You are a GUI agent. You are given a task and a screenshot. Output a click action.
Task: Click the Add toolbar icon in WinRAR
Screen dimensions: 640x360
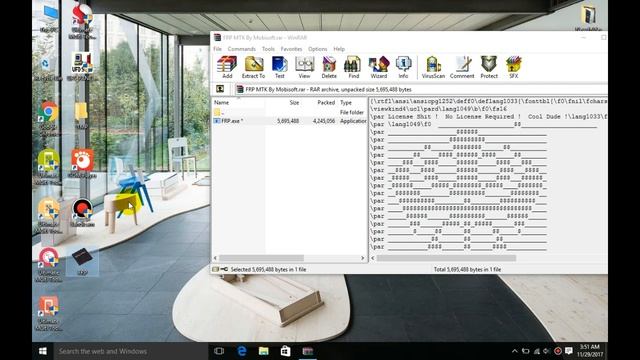click(x=227, y=67)
